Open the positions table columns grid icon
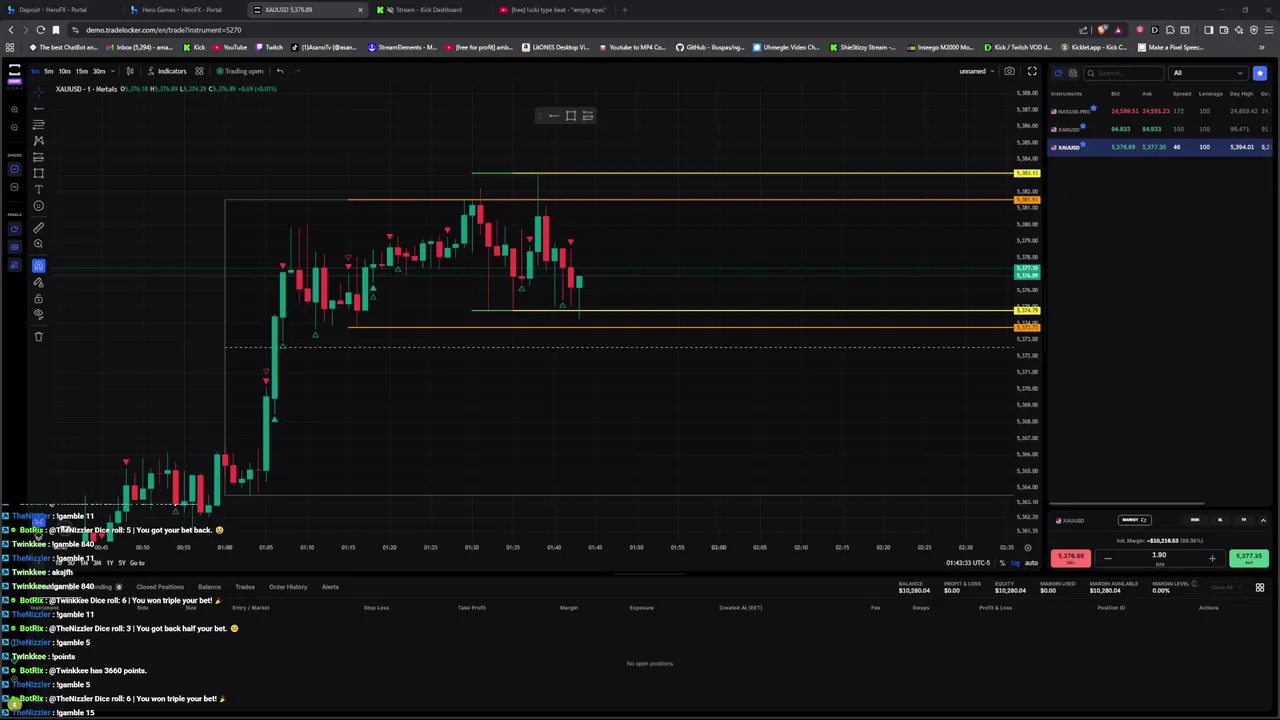This screenshot has height=720, width=1280. tap(1260, 588)
